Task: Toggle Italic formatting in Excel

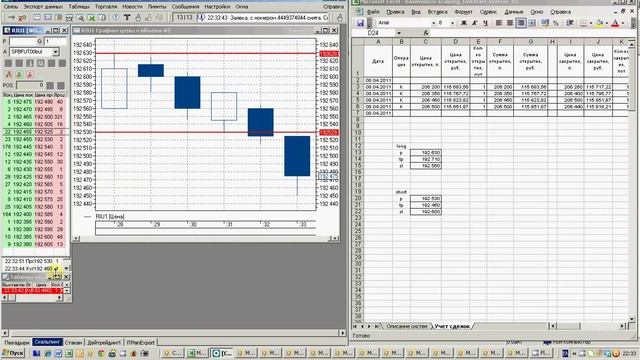Action: point(475,23)
